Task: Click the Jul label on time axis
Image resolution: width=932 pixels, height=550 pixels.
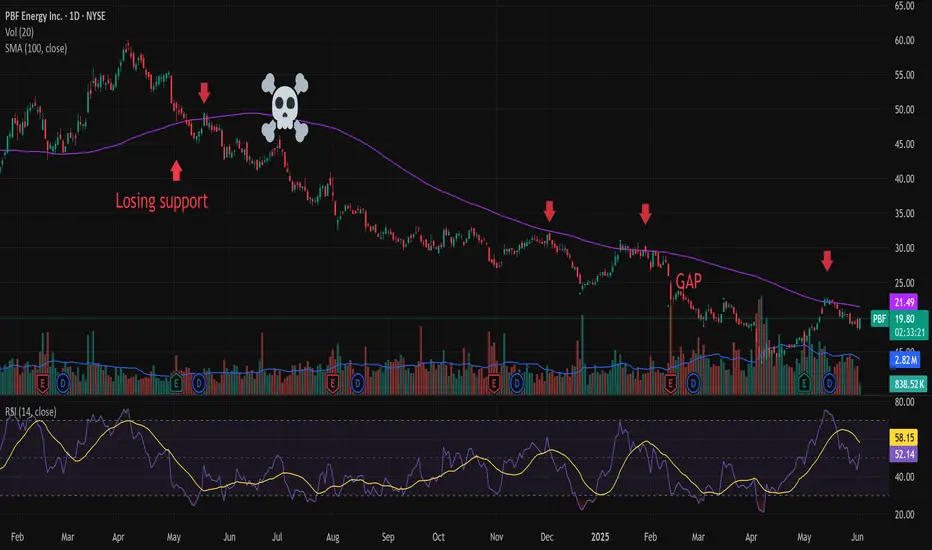Action: pos(277,537)
